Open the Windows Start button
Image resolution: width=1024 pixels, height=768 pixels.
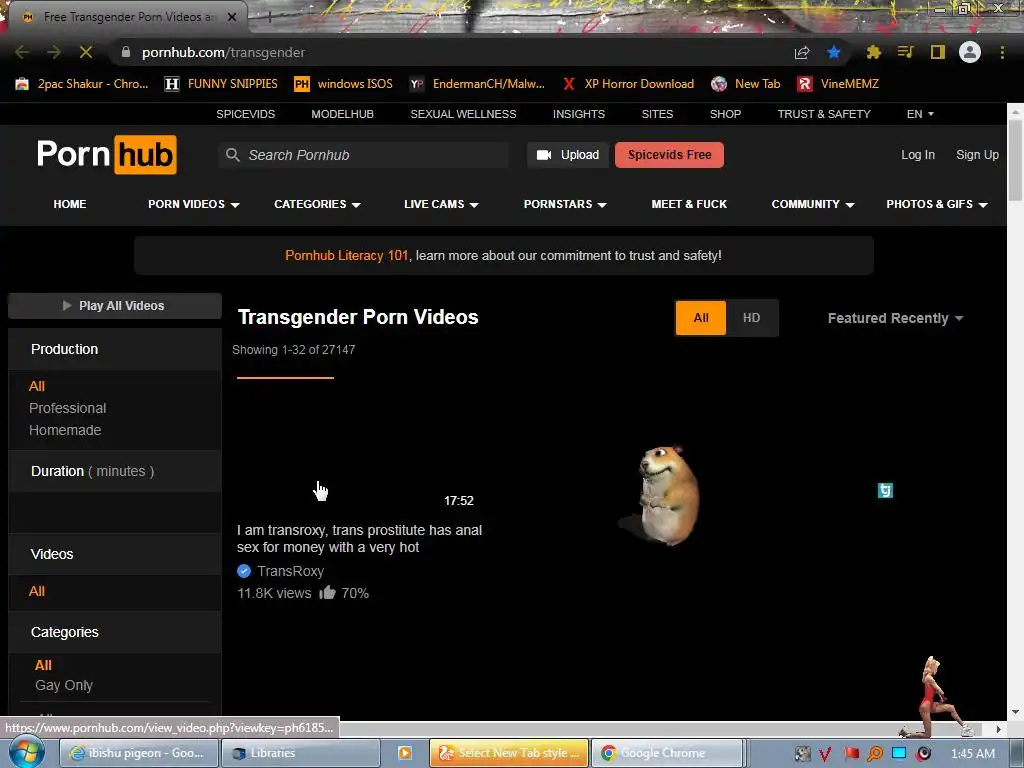(x=26, y=752)
